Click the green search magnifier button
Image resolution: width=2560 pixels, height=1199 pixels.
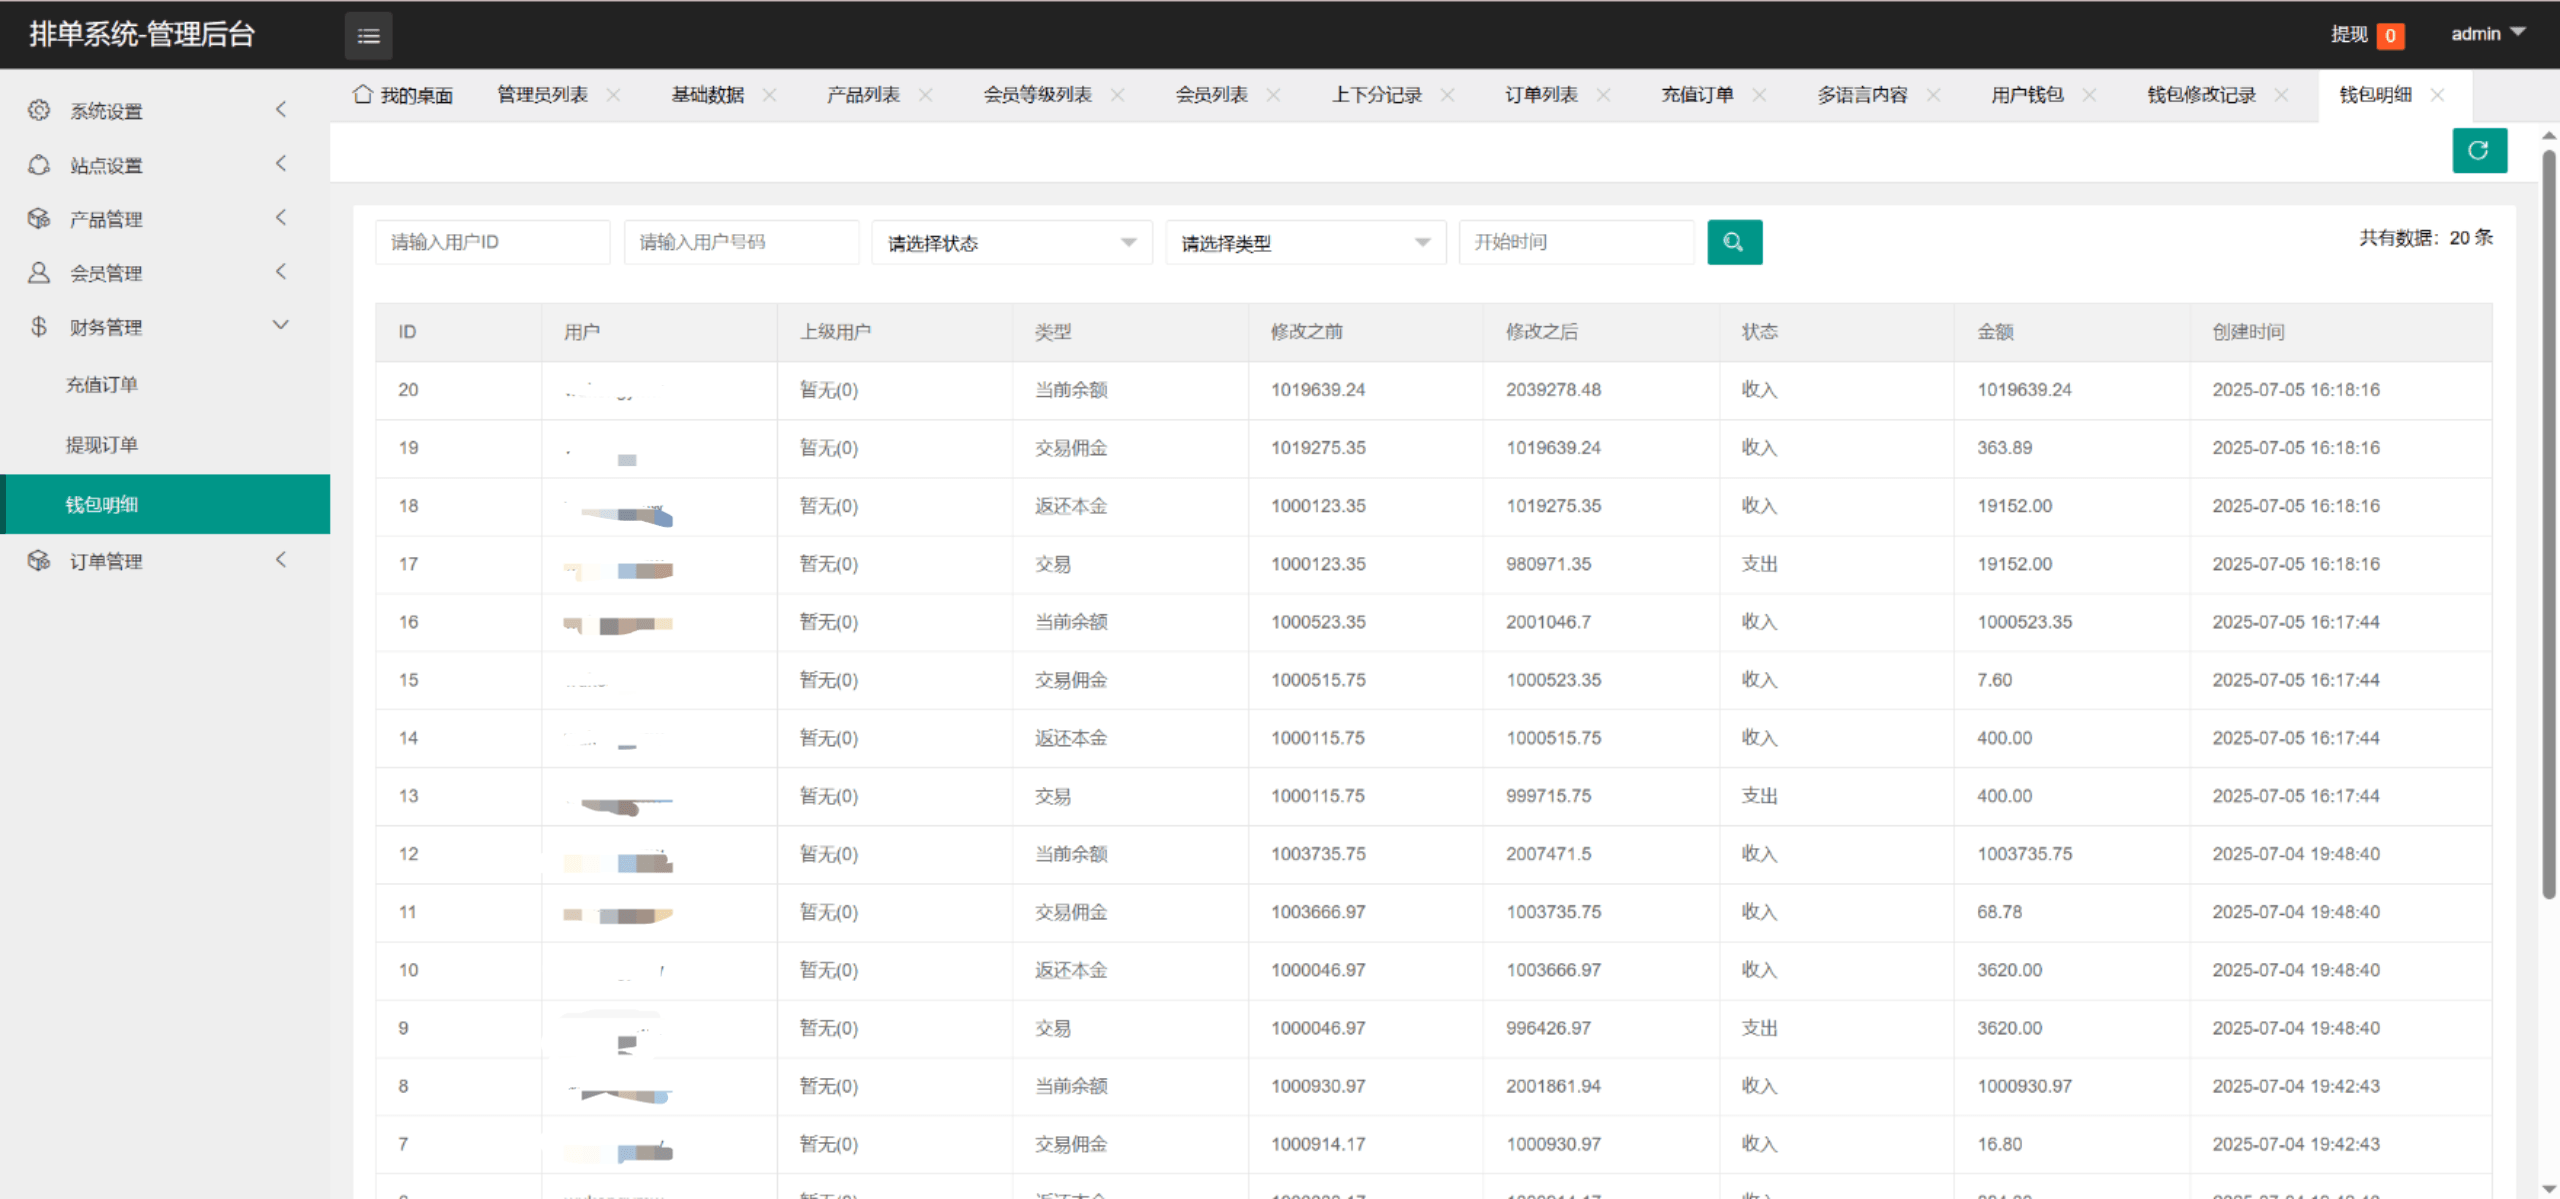coord(1733,242)
